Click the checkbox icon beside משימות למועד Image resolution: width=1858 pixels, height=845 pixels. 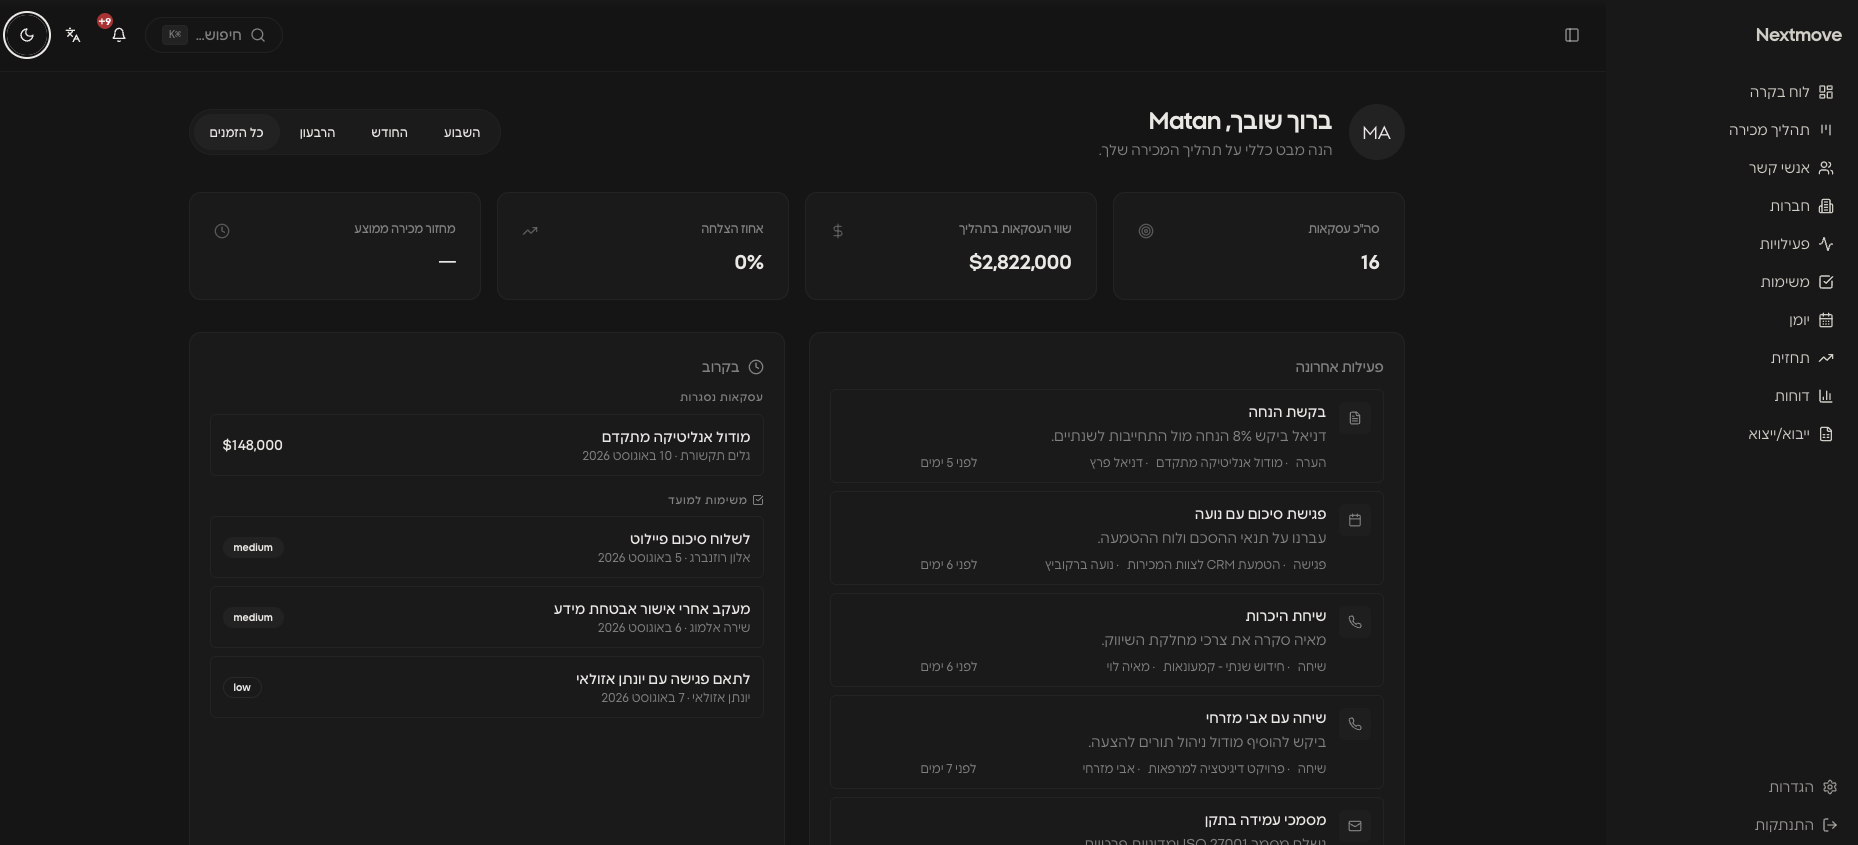758,500
